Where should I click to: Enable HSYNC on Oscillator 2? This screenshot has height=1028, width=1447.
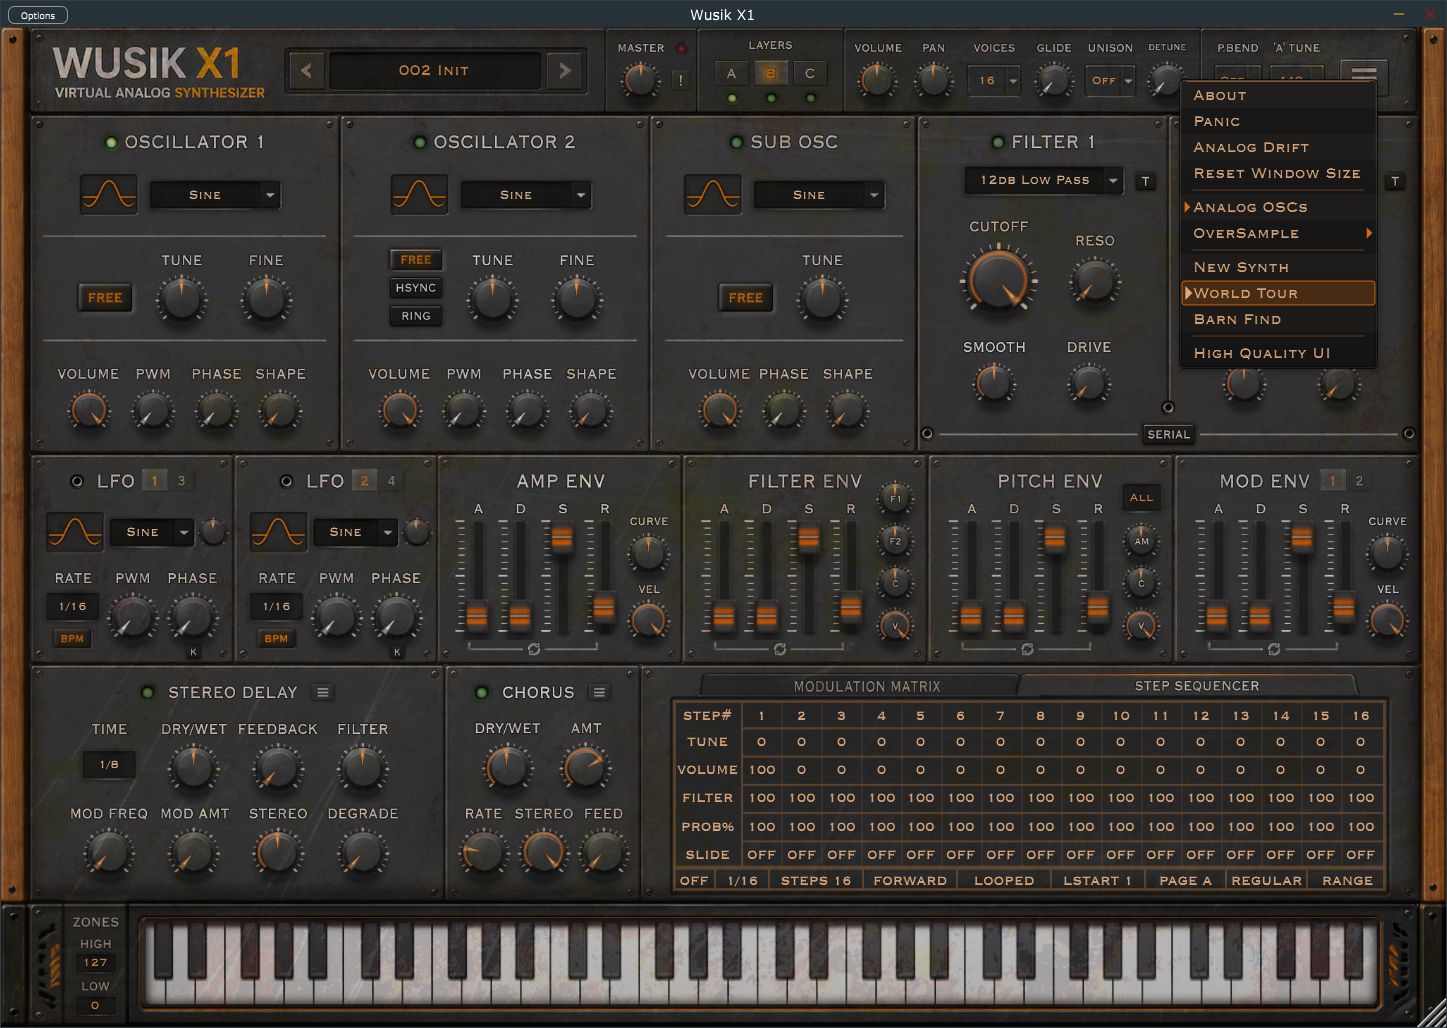416,288
